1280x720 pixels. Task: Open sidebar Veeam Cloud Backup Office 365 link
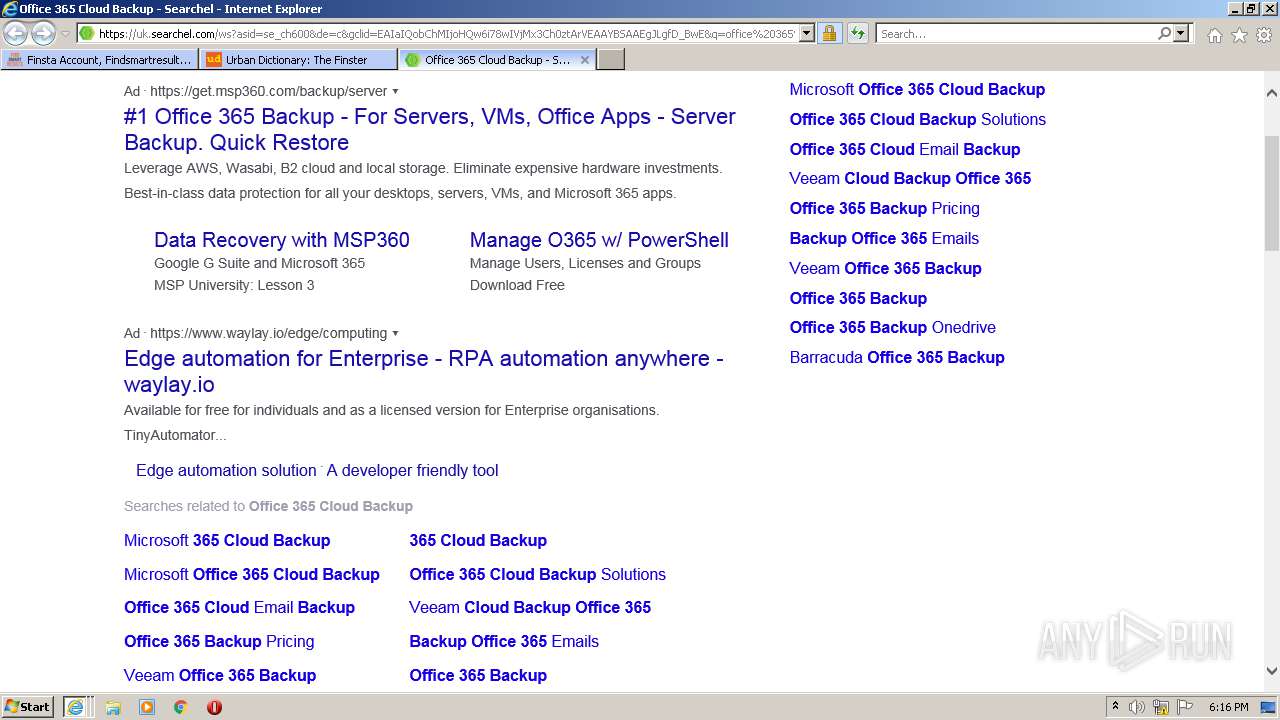[910, 178]
